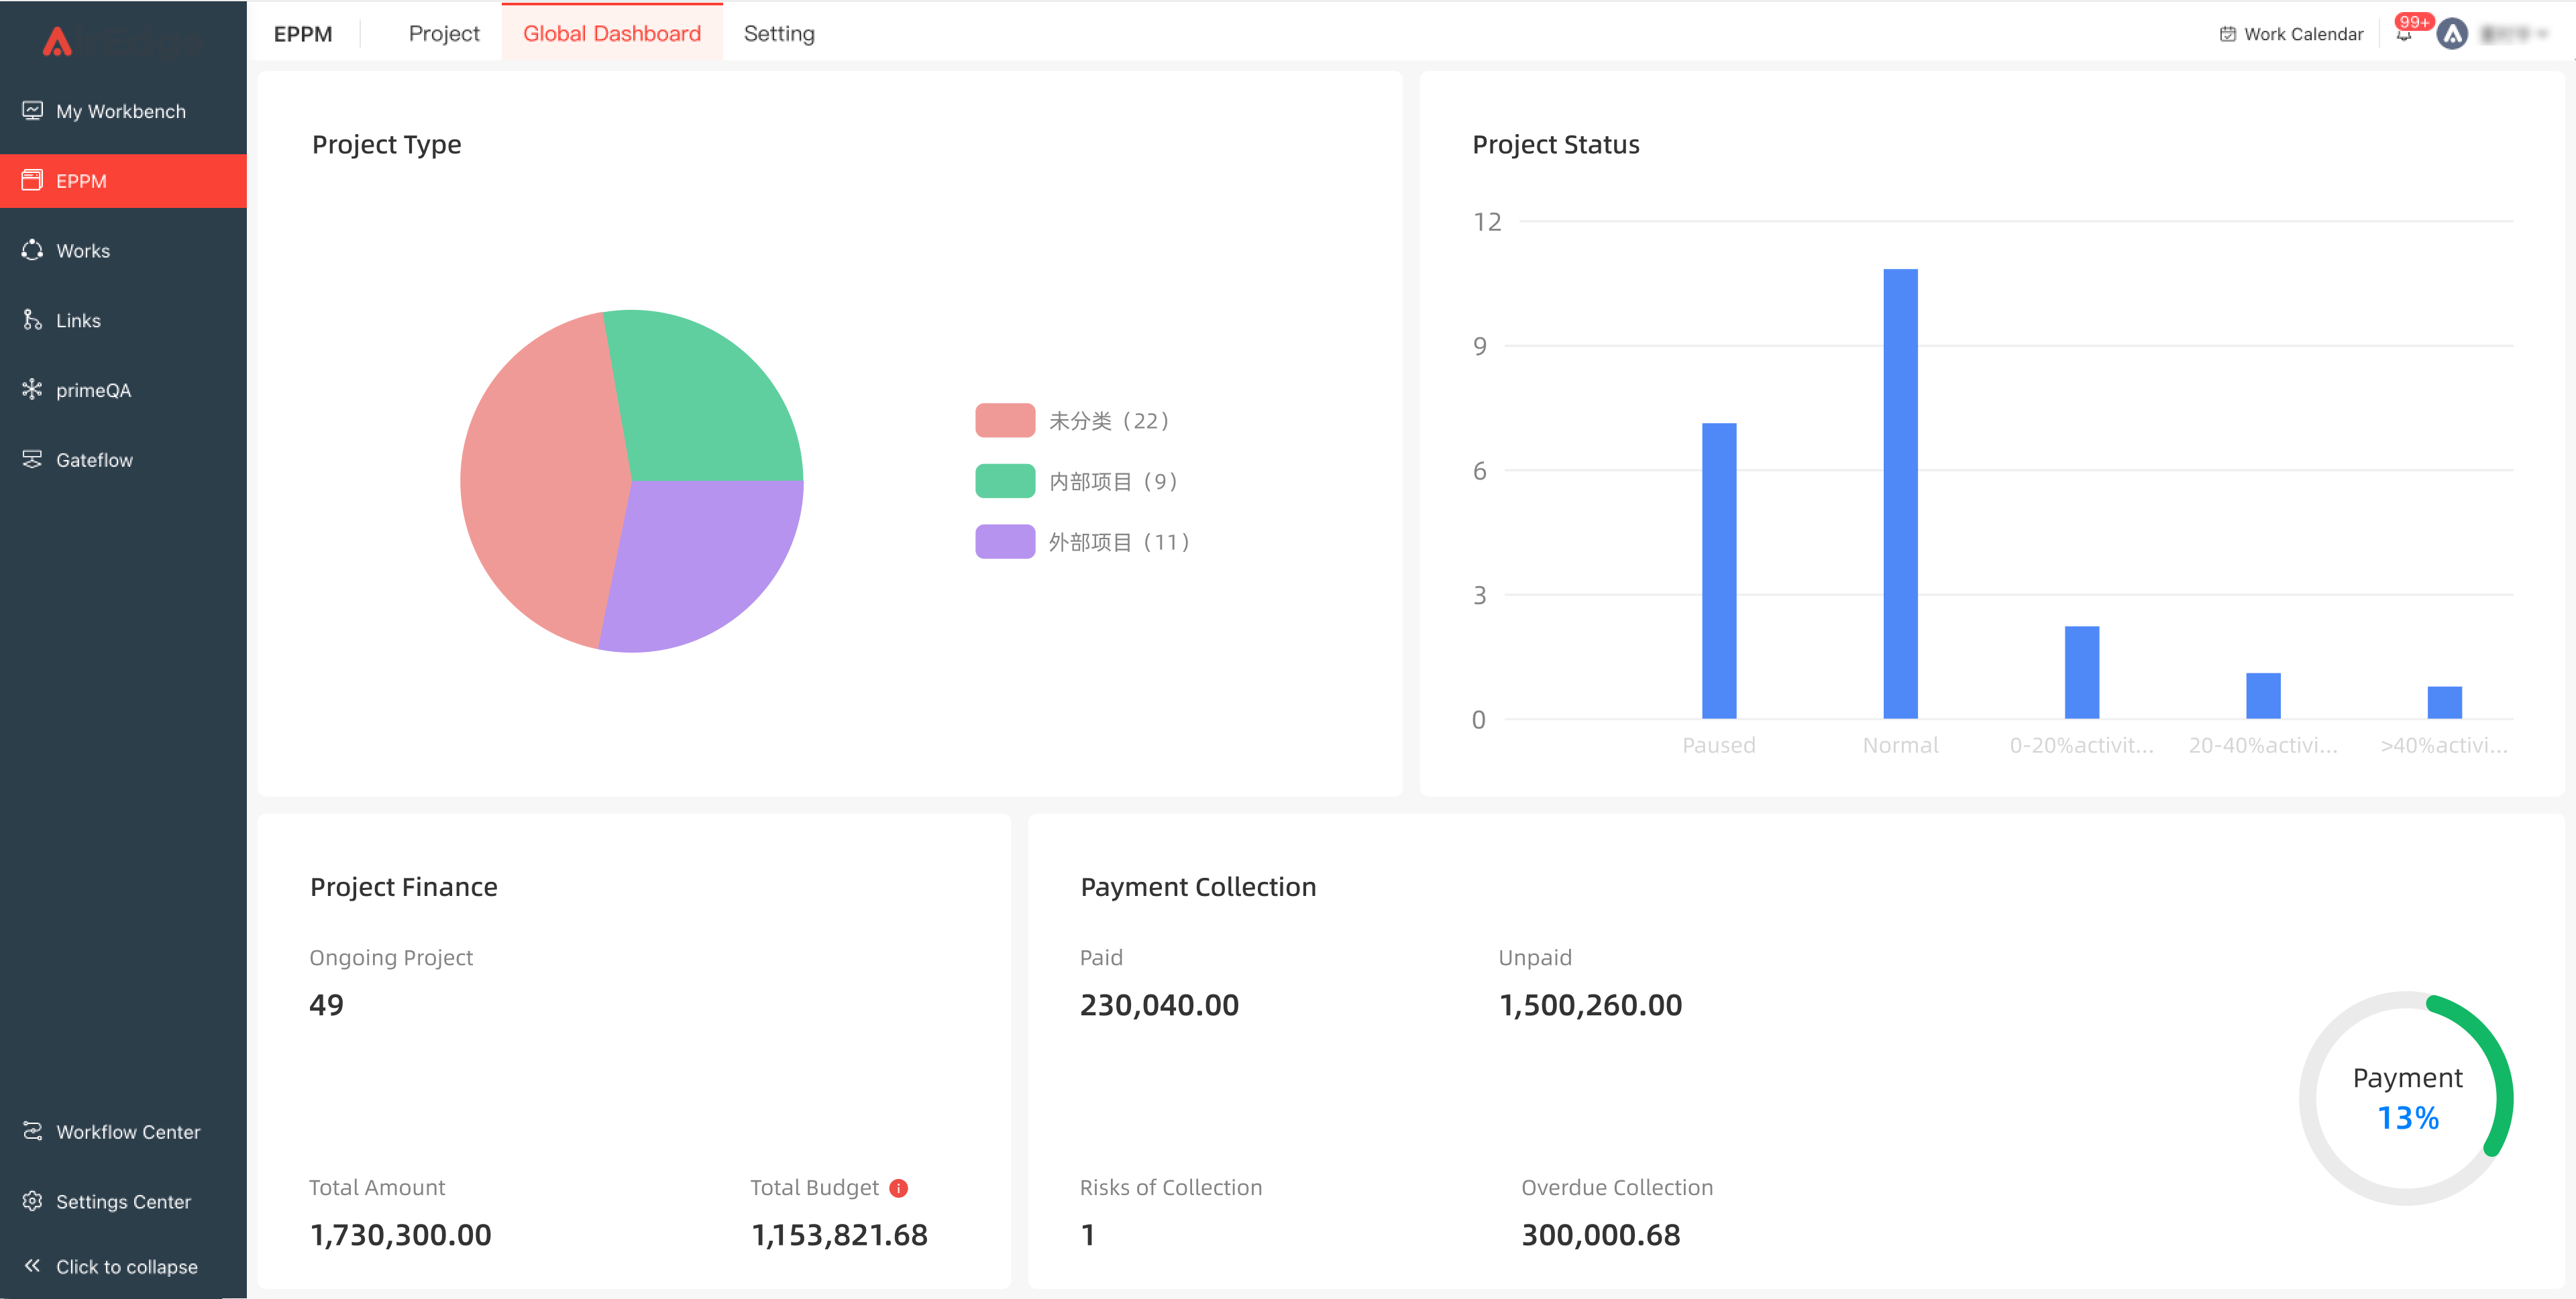This screenshot has height=1299, width=2576.
Task: Open the Setting tab
Action: [779, 33]
